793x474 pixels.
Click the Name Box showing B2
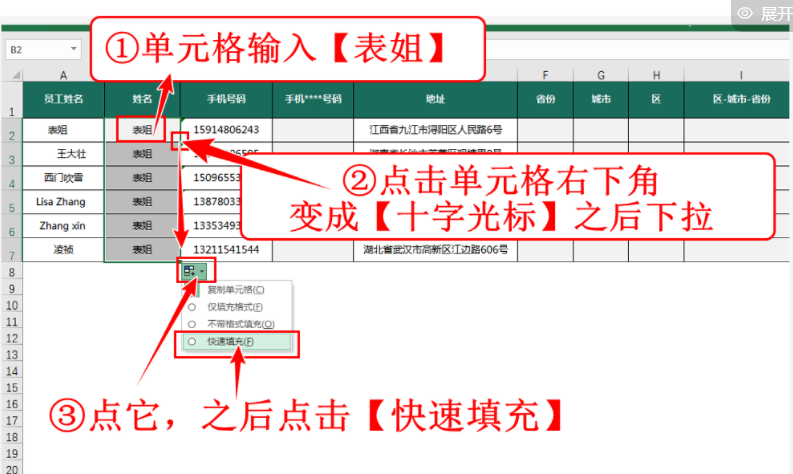pos(36,49)
